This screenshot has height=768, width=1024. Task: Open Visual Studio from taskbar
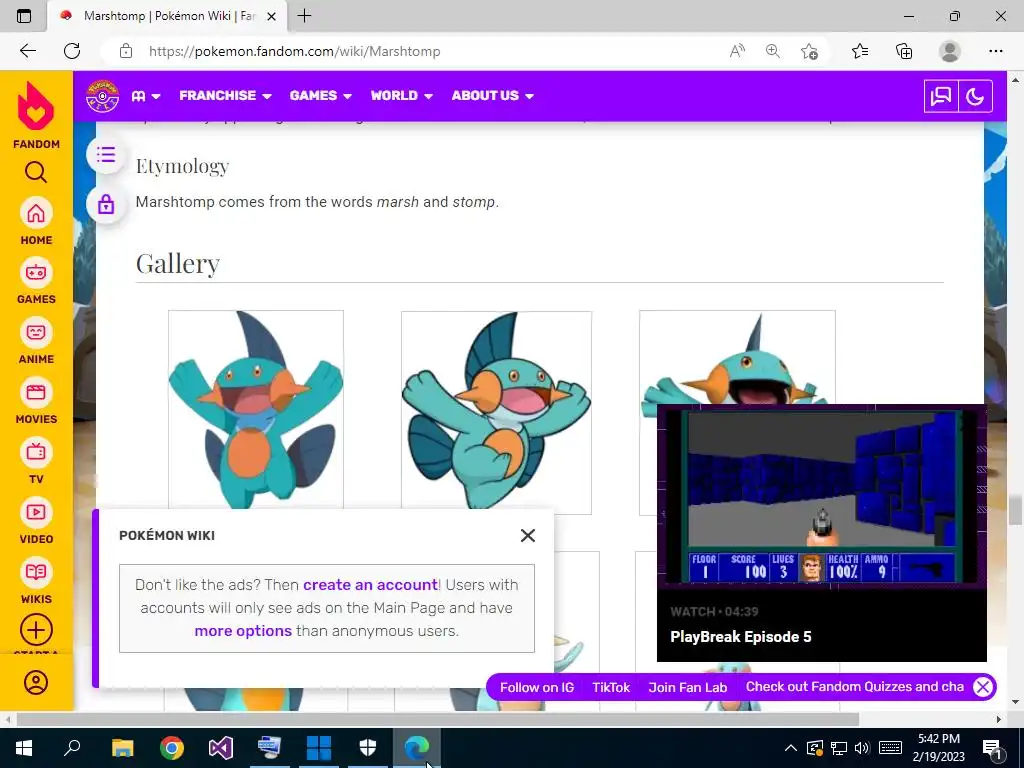click(221, 748)
